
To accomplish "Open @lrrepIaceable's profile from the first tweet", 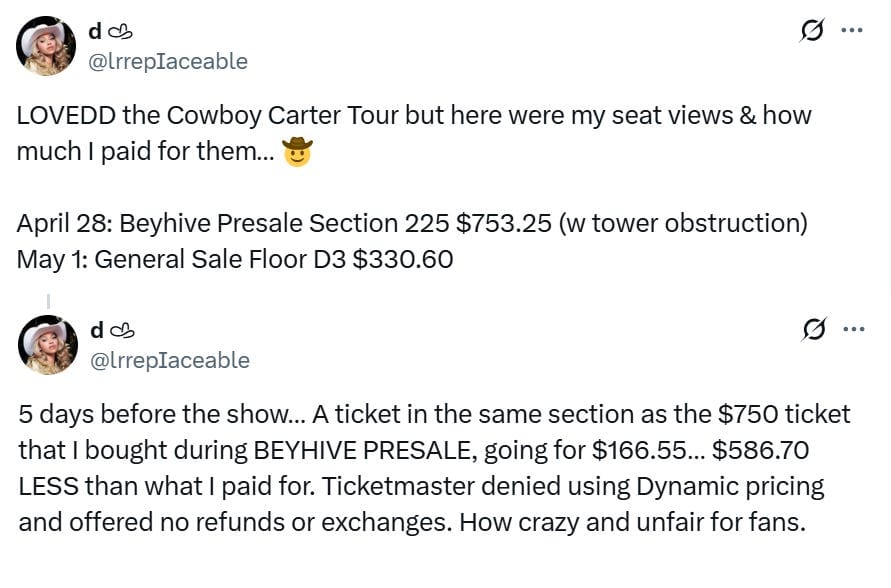I will click(x=169, y=61).
